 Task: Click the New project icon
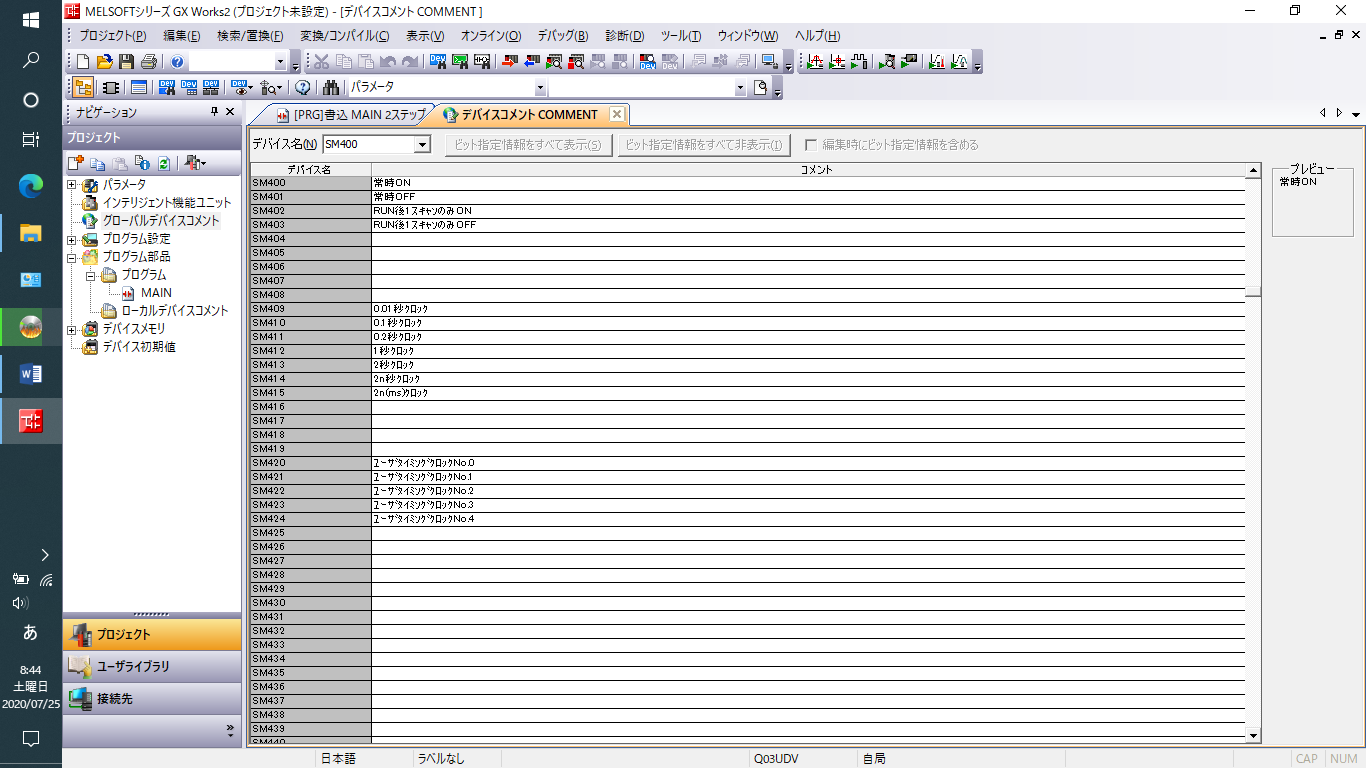83,62
